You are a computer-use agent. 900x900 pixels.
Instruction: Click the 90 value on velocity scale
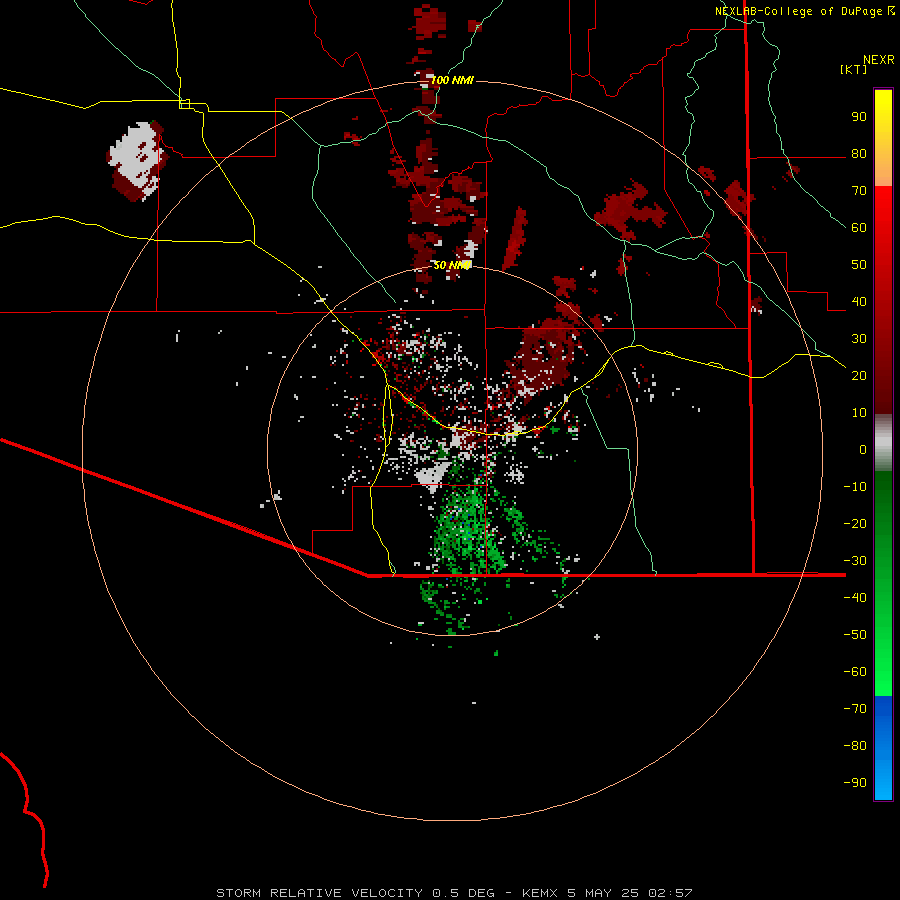point(859,117)
